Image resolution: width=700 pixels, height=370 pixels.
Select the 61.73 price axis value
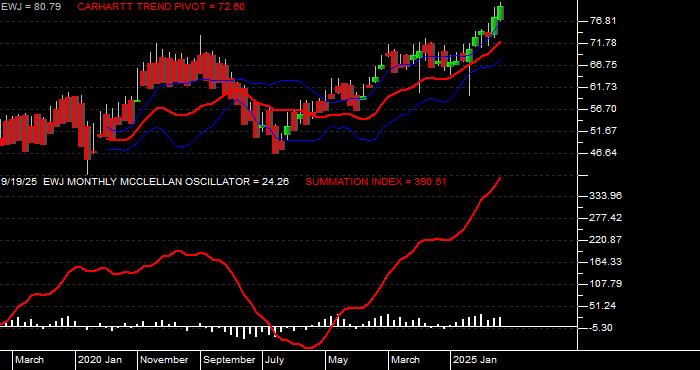click(604, 87)
